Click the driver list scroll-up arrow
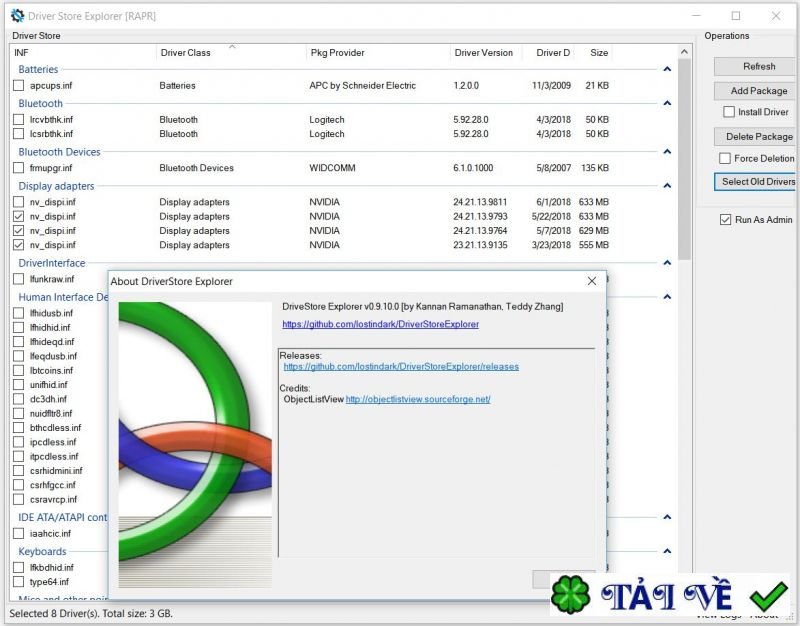Image resolution: width=800 pixels, height=626 pixels. point(685,52)
